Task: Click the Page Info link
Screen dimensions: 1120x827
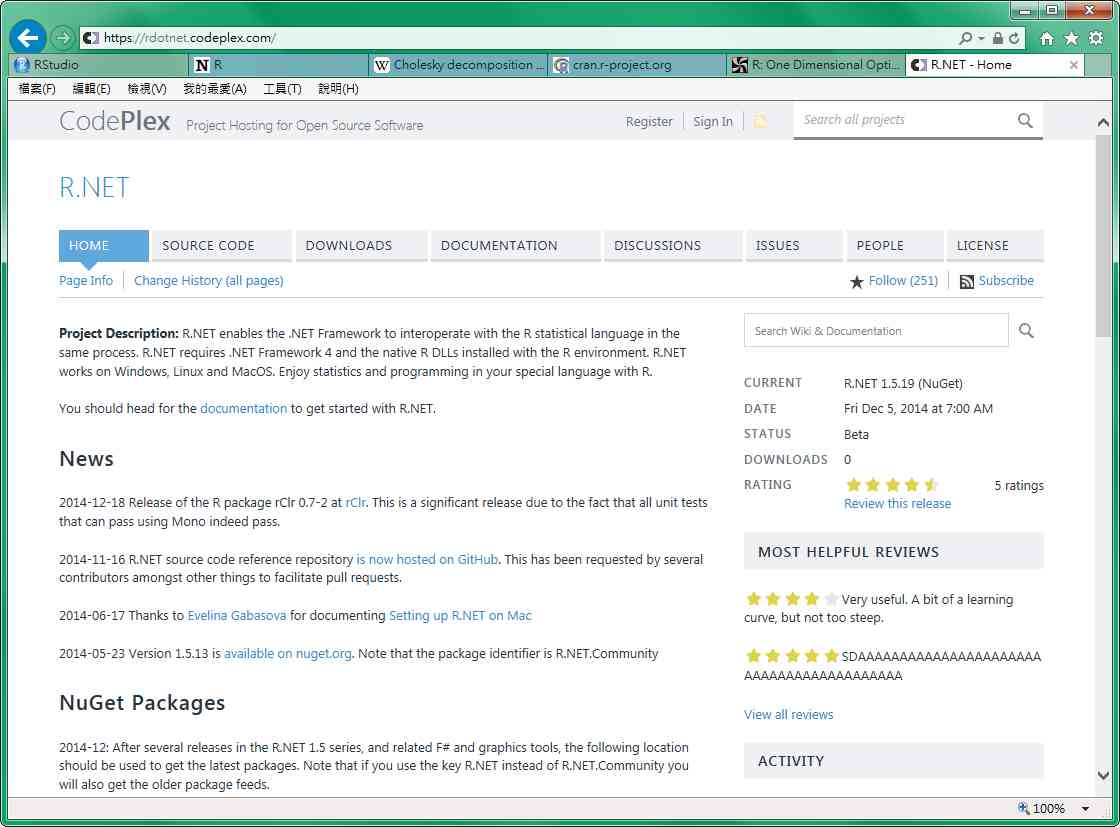Action: click(86, 281)
